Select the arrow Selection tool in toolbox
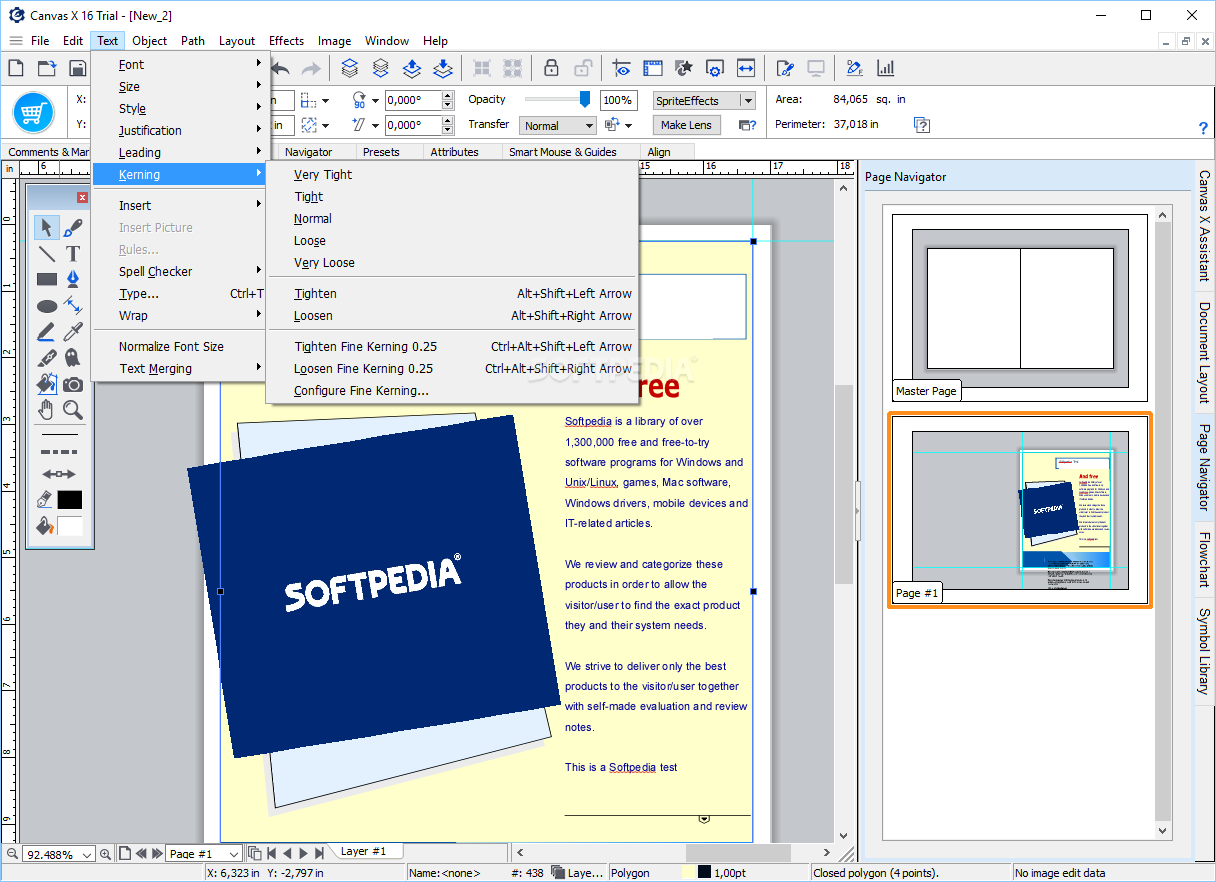1216x882 pixels. point(47,227)
